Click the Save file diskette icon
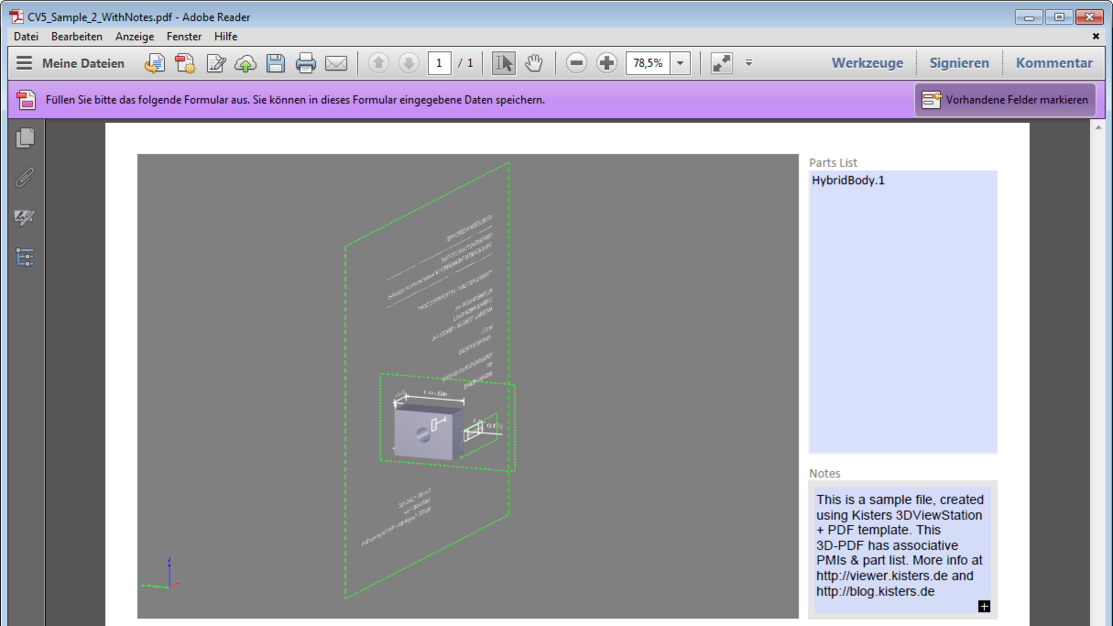The width and height of the screenshot is (1113, 626). [x=275, y=63]
